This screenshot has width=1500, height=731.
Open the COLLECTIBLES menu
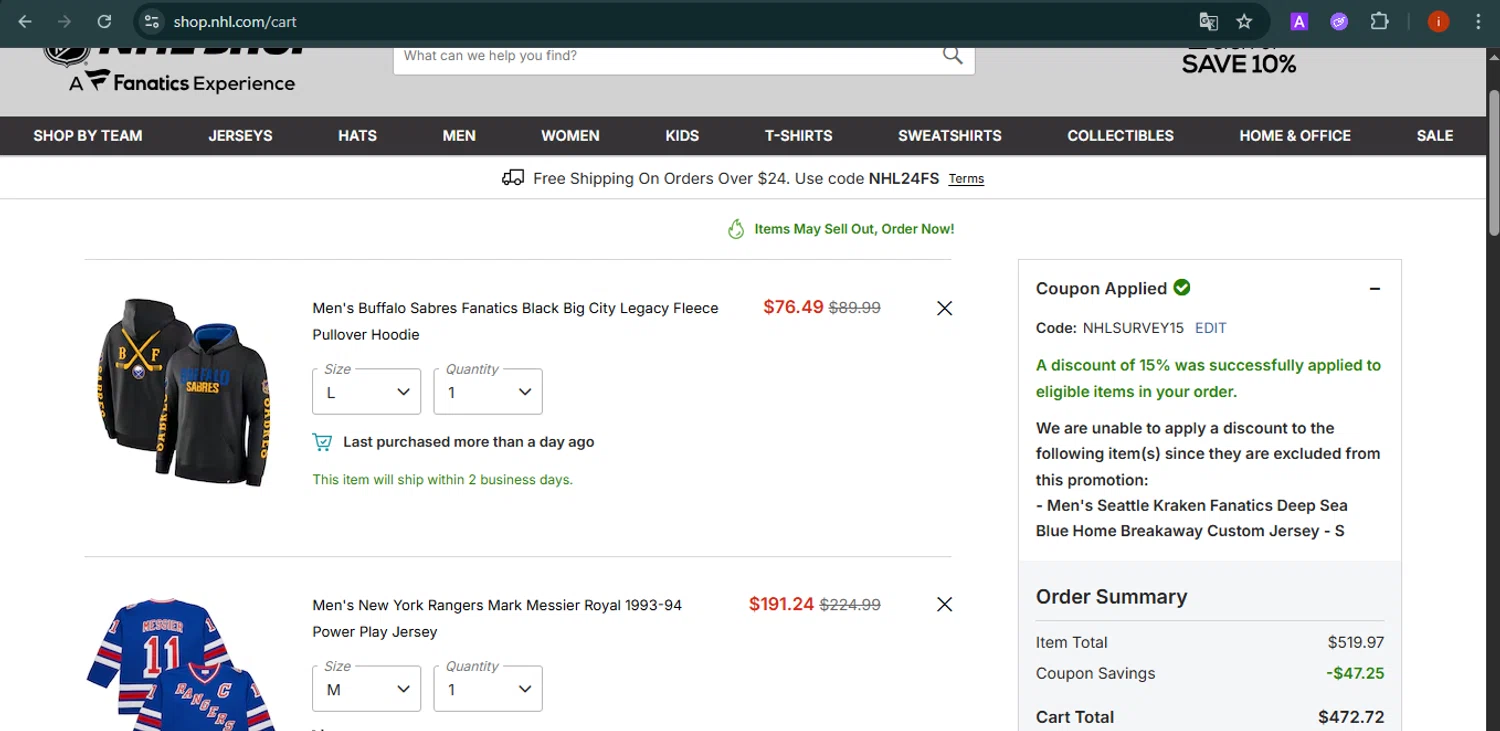tap(1120, 136)
